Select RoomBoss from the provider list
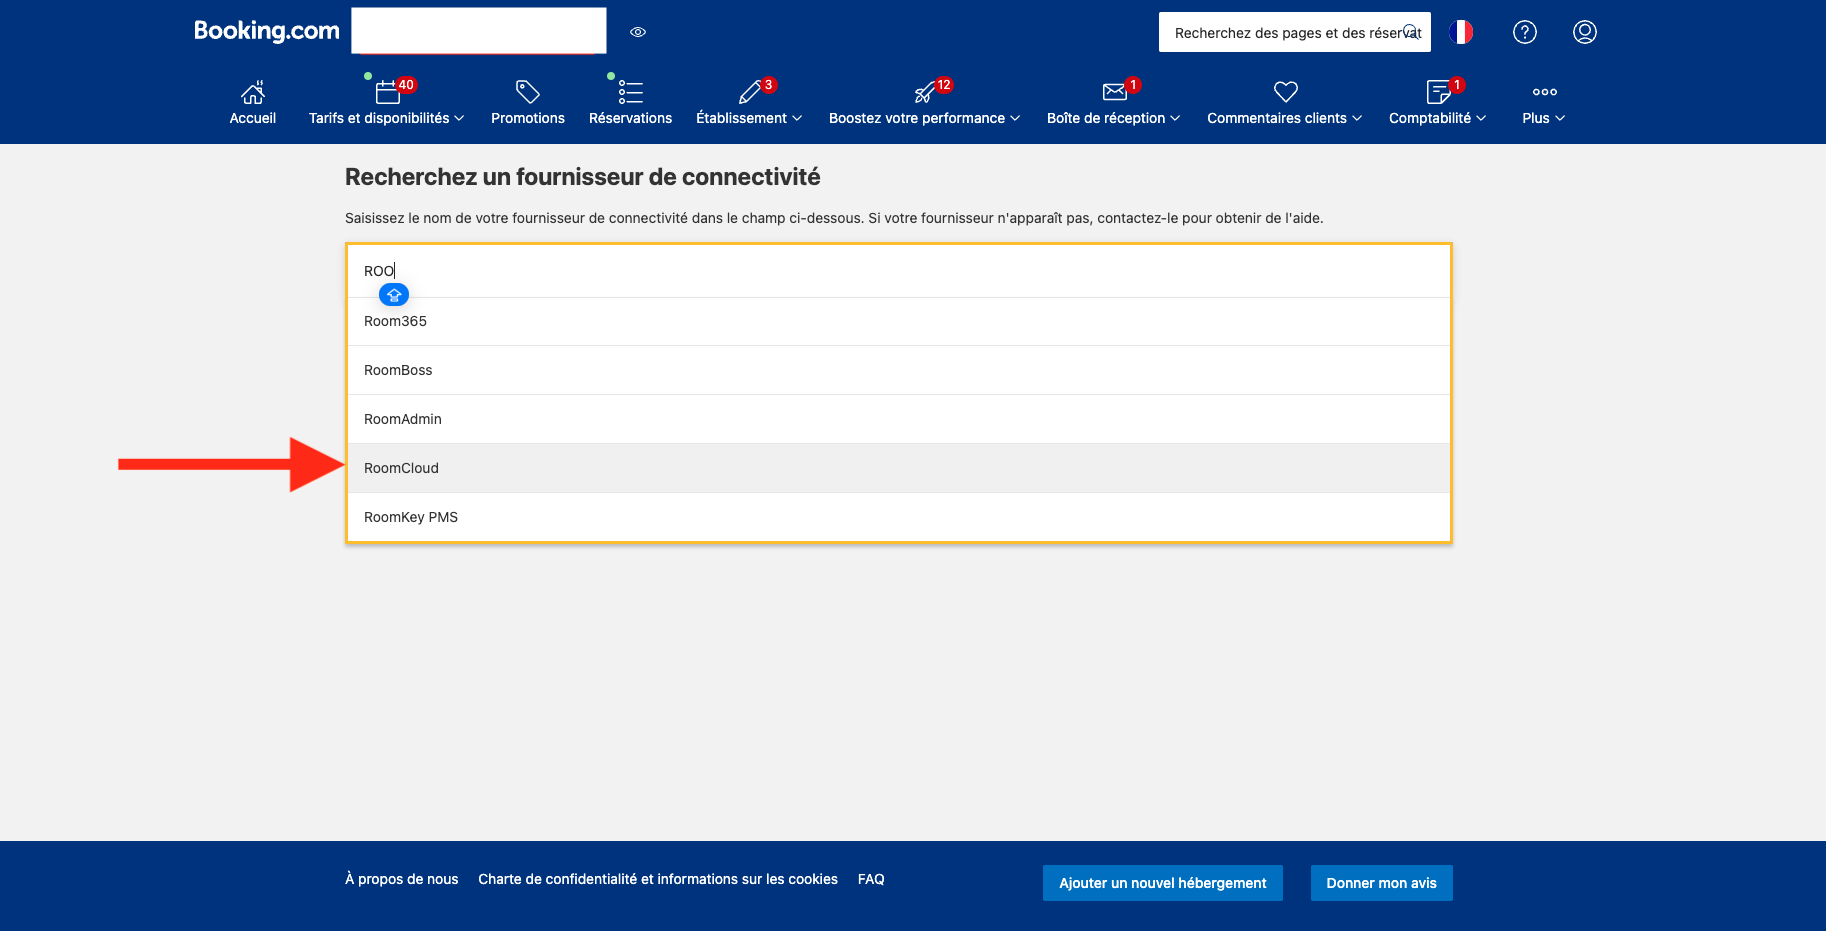 899,370
